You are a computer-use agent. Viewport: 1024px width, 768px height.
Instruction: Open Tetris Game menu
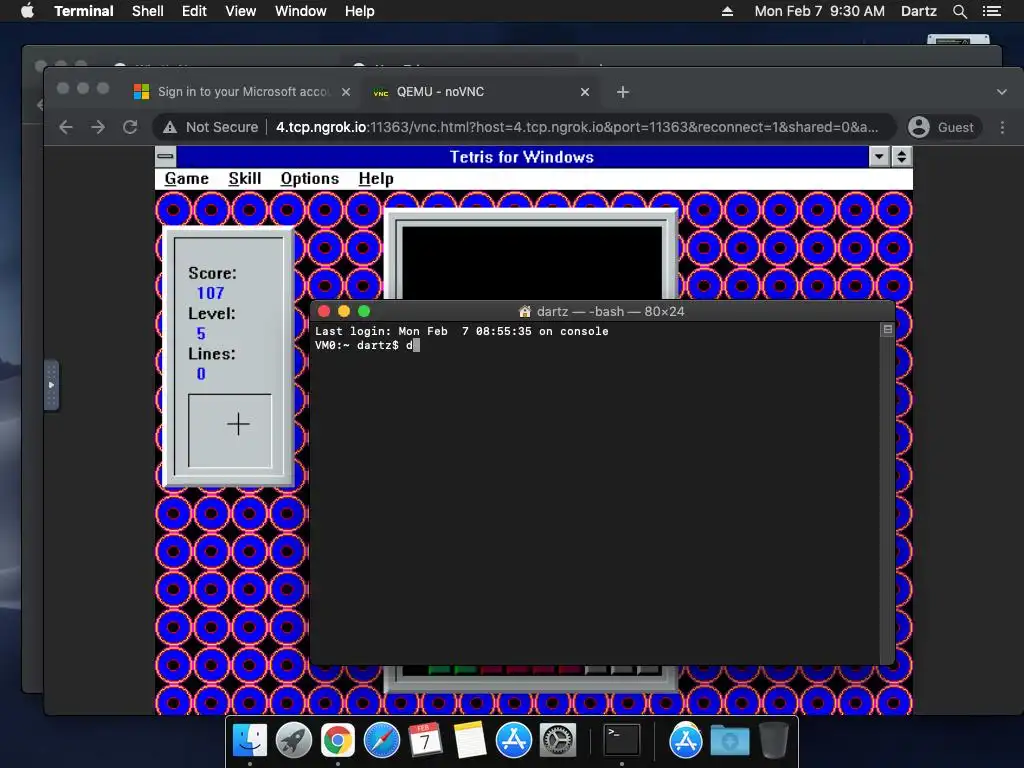point(187,178)
